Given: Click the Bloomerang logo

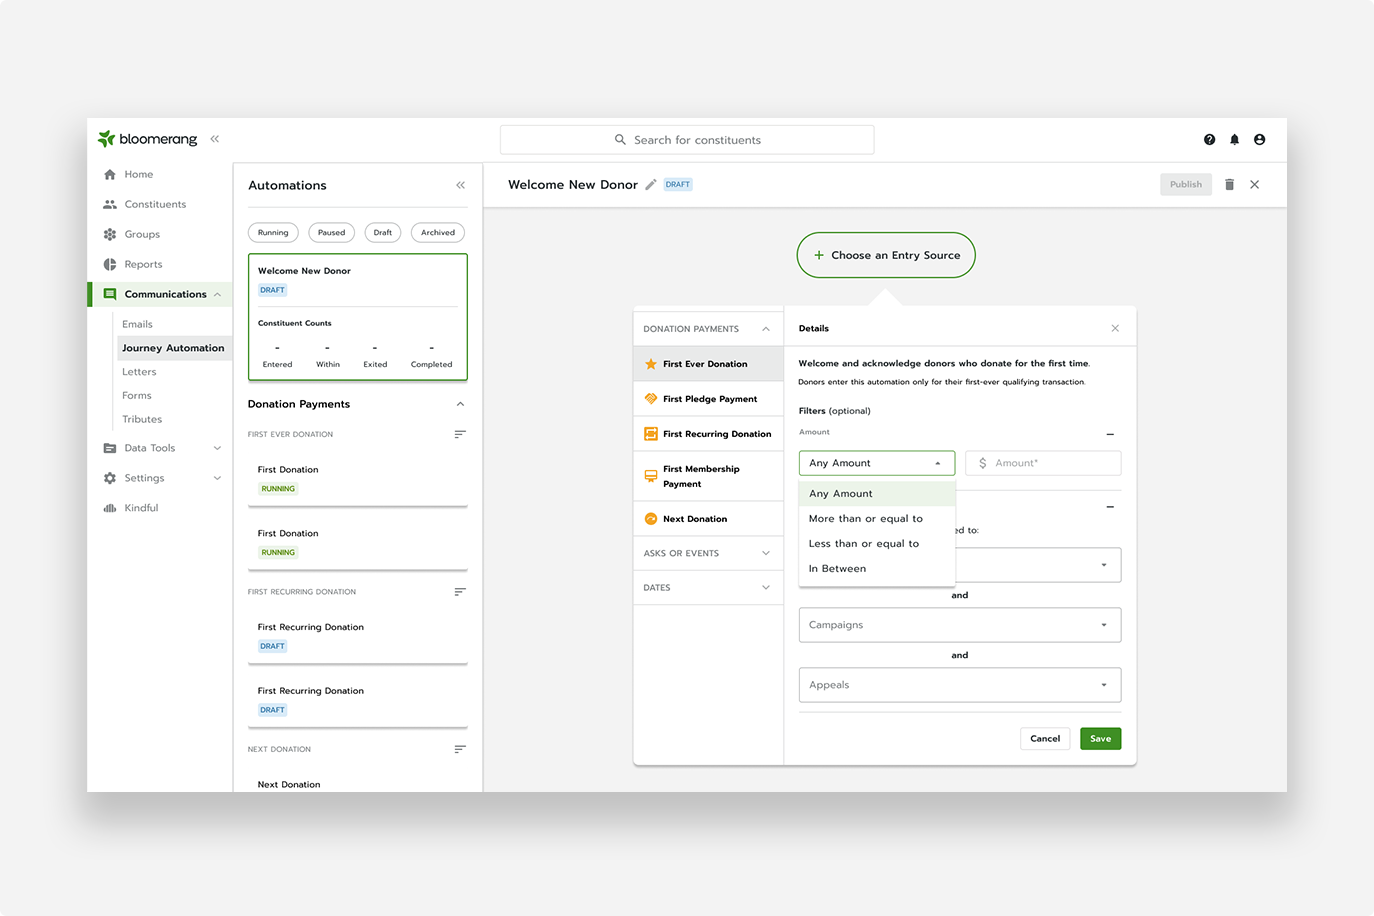Looking at the screenshot, I should pos(147,139).
